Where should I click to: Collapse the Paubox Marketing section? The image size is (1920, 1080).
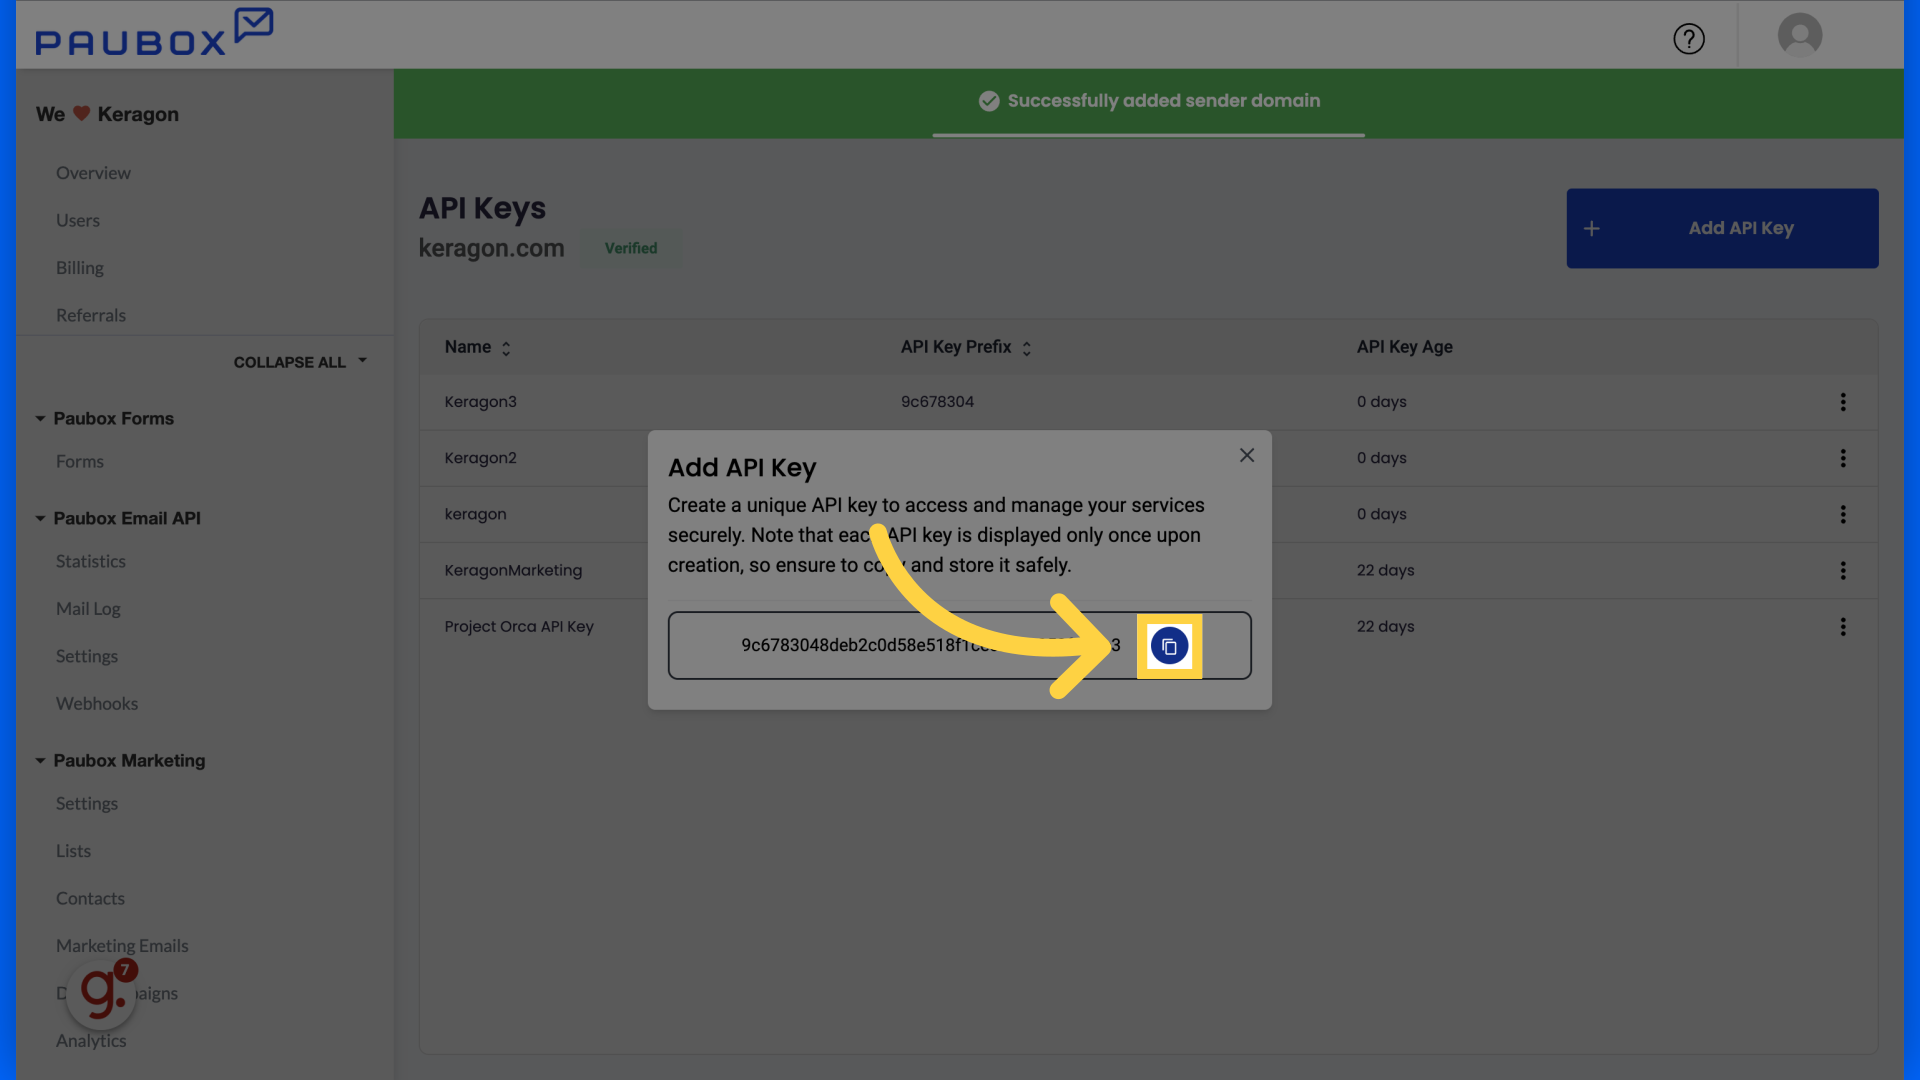pos(120,760)
